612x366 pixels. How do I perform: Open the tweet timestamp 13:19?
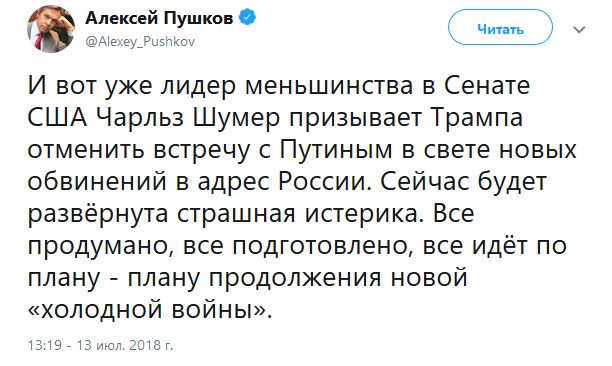(x=45, y=345)
